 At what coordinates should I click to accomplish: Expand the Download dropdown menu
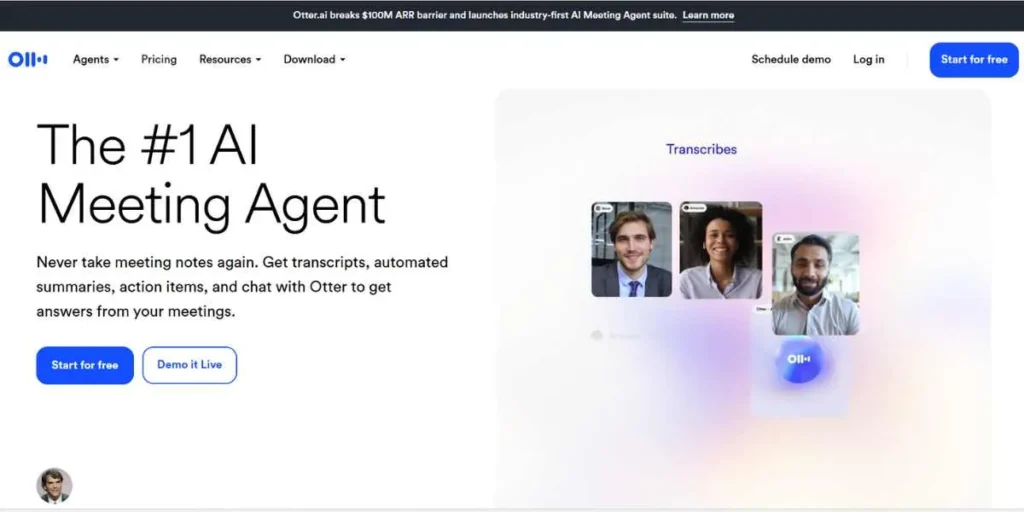(314, 59)
